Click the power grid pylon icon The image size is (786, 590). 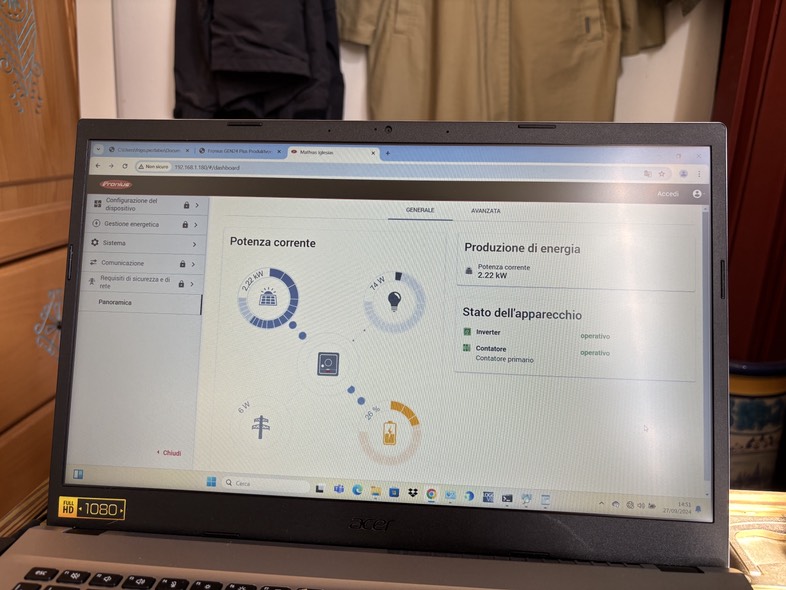click(x=260, y=426)
